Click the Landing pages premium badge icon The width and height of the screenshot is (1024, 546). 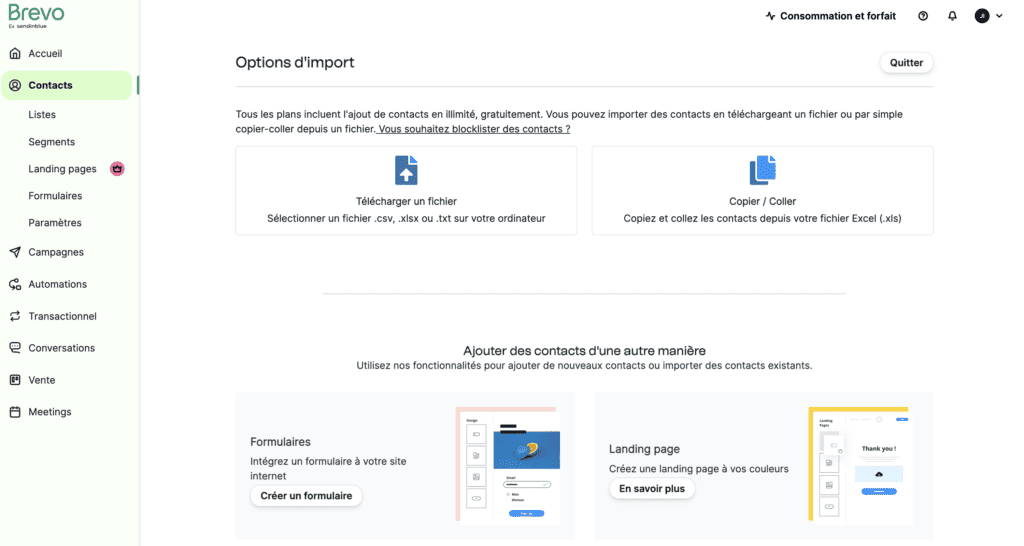click(x=117, y=169)
